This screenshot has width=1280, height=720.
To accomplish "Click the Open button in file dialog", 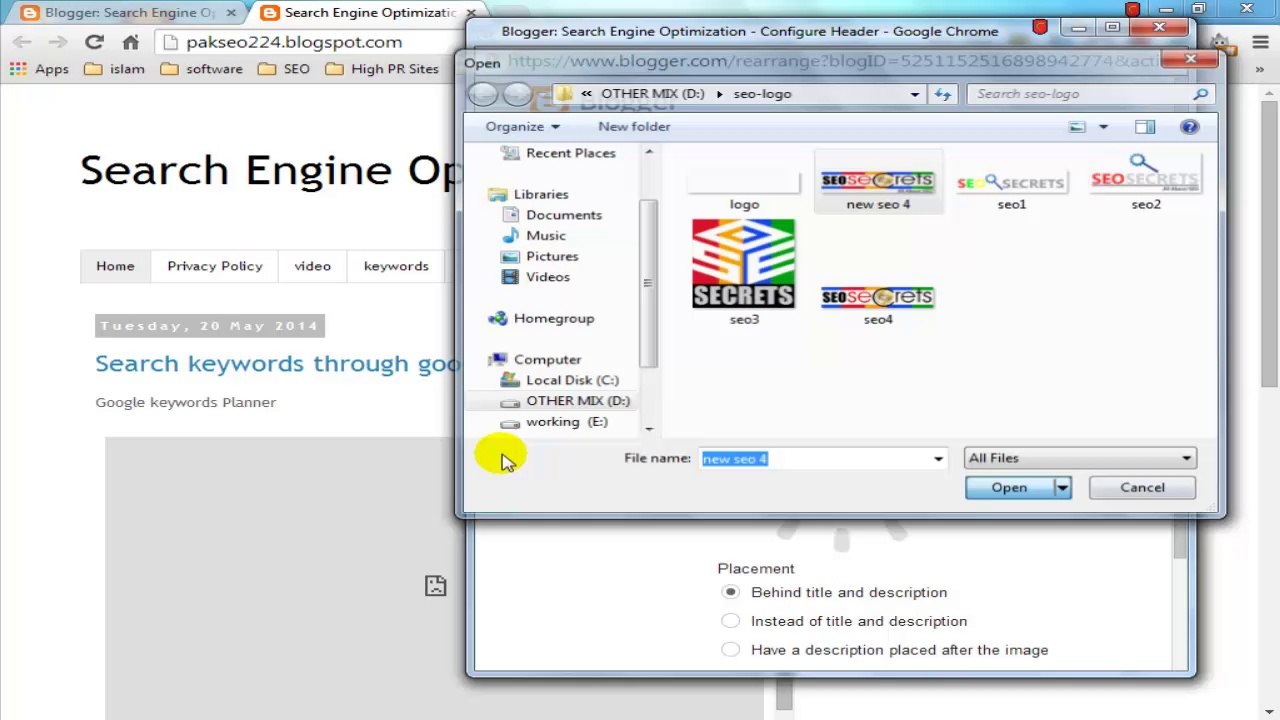I will pos(1009,488).
